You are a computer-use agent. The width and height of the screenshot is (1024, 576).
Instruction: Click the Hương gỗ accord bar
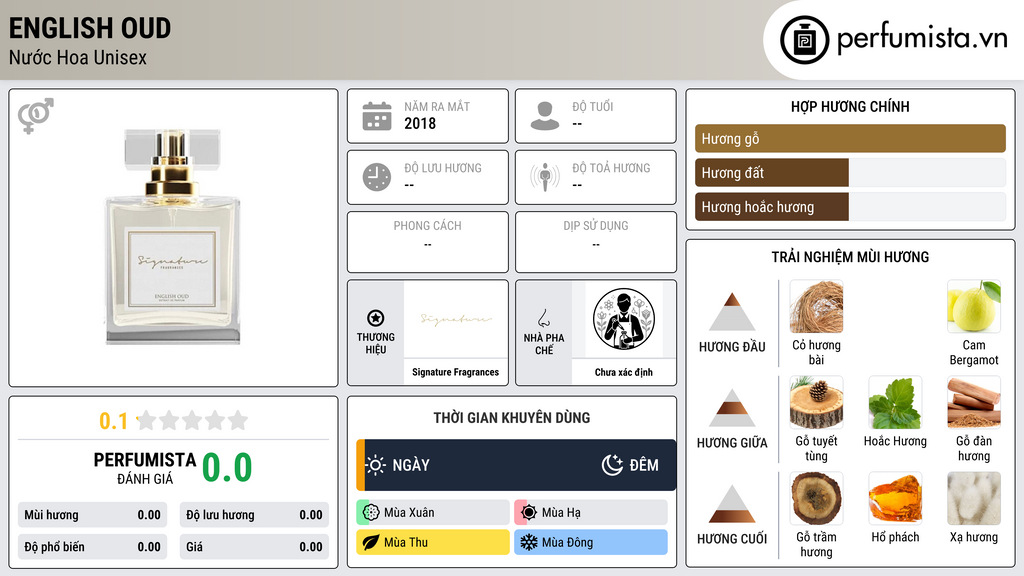pyautogui.click(x=850, y=138)
